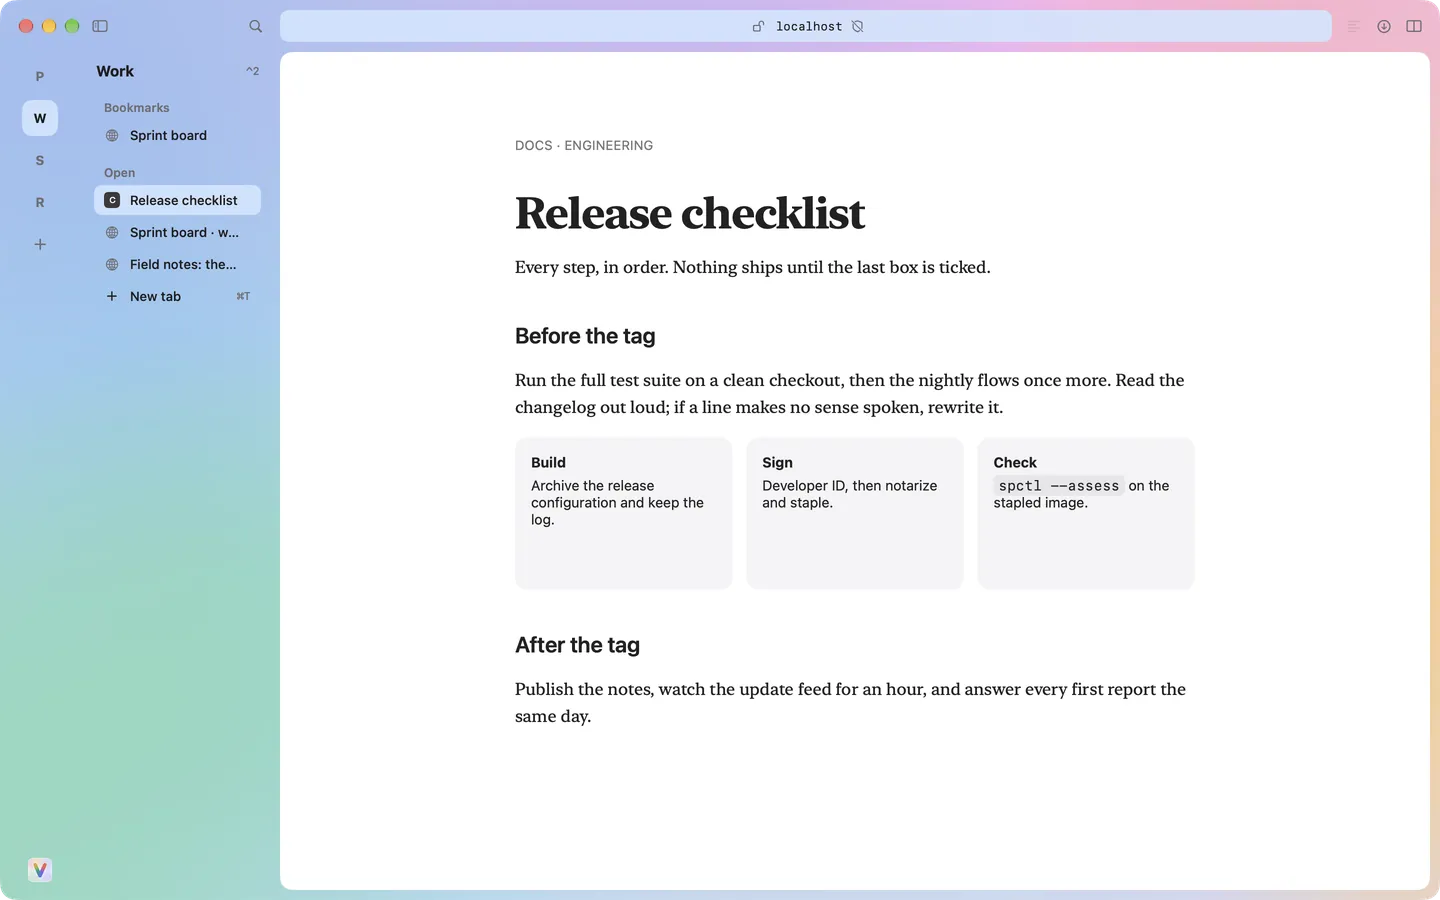
Task: Click the plus icon beside New tab
Action: pyautogui.click(x=112, y=296)
